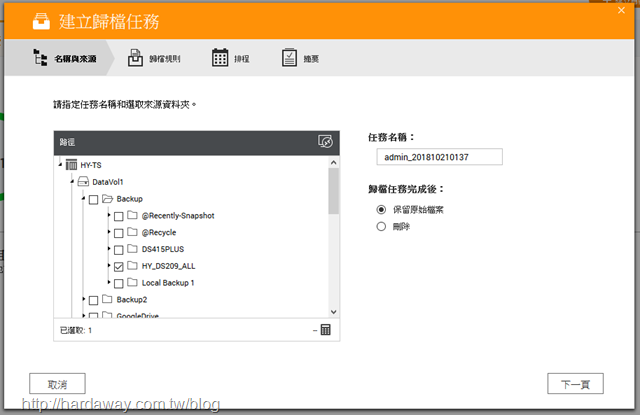
Task: Collapse the Backup folder node
Action: click(84, 198)
